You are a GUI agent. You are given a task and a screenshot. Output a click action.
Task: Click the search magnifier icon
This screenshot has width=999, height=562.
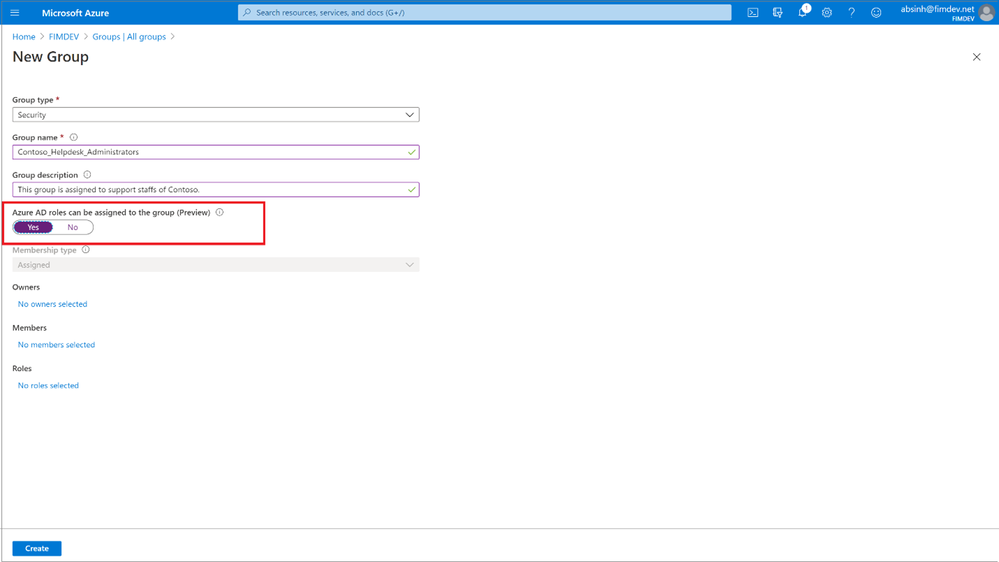pos(247,12)
